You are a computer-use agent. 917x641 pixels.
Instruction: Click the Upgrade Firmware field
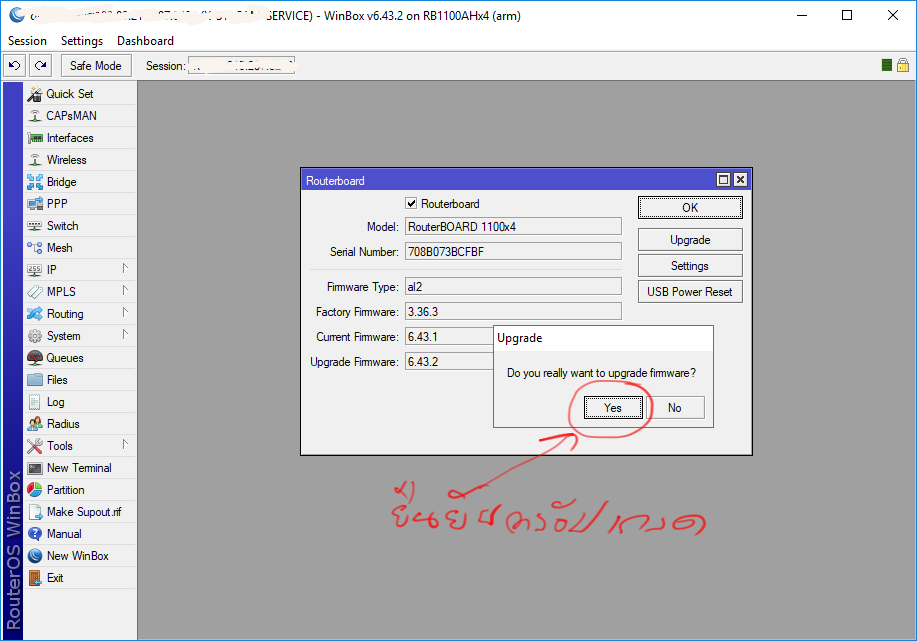(449, 362)
